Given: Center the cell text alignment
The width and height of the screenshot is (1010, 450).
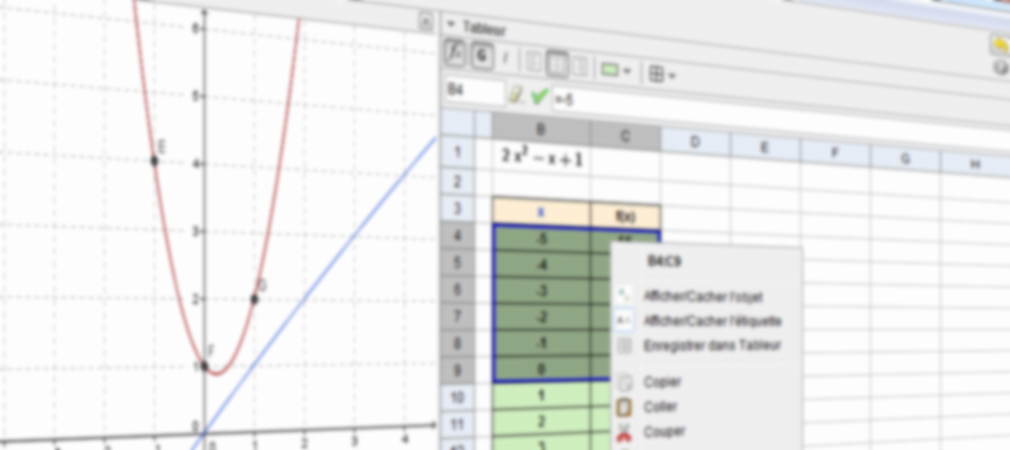Looking at the screenshot, I should pos(557,64).
